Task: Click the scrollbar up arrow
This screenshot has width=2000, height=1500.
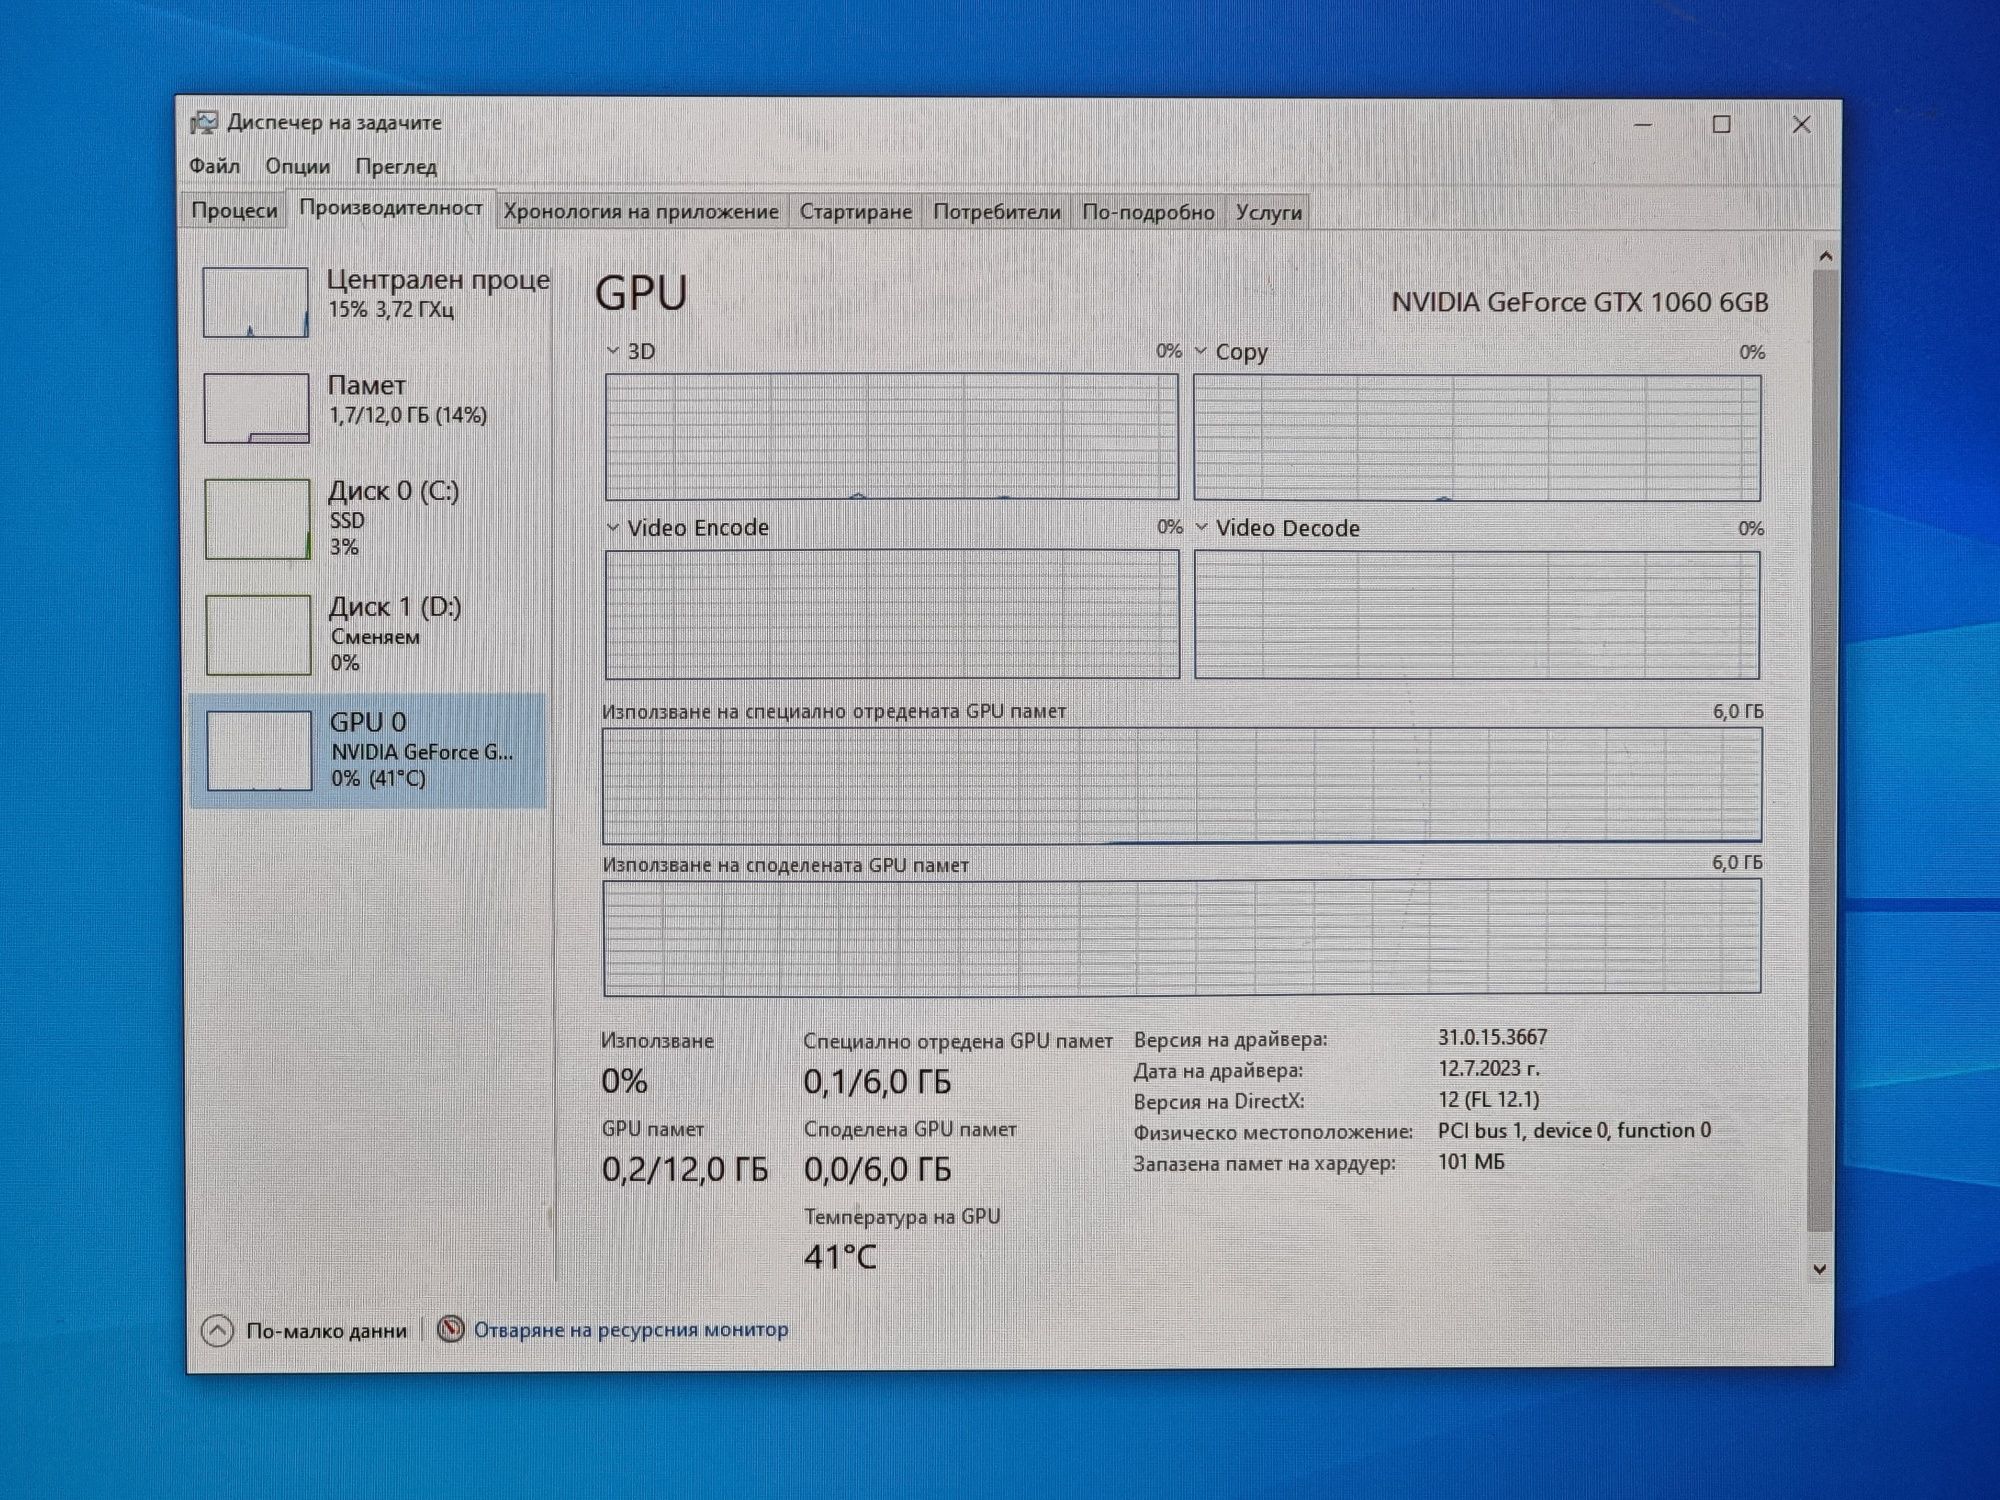Action: [1825, 257]
